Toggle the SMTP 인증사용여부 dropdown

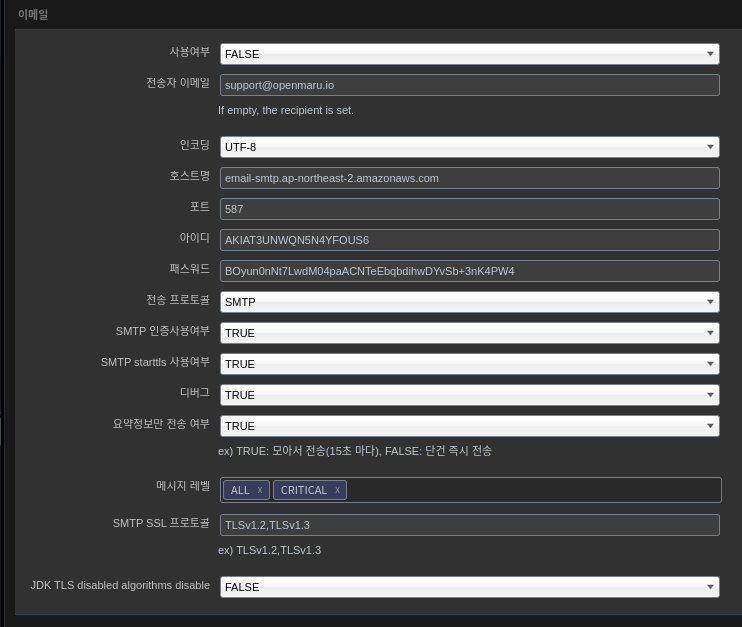tap(469, 333)
